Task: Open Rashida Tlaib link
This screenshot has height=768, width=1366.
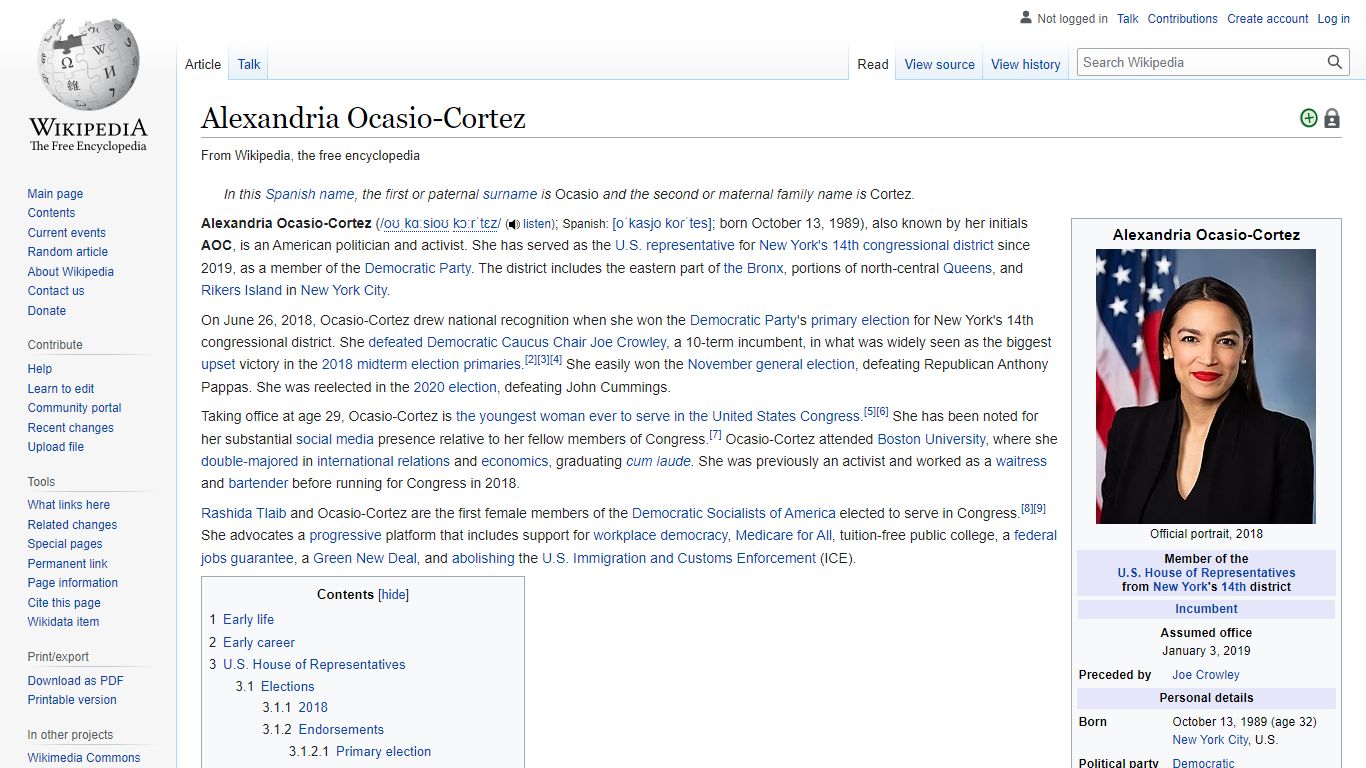Action: point(243,513)
